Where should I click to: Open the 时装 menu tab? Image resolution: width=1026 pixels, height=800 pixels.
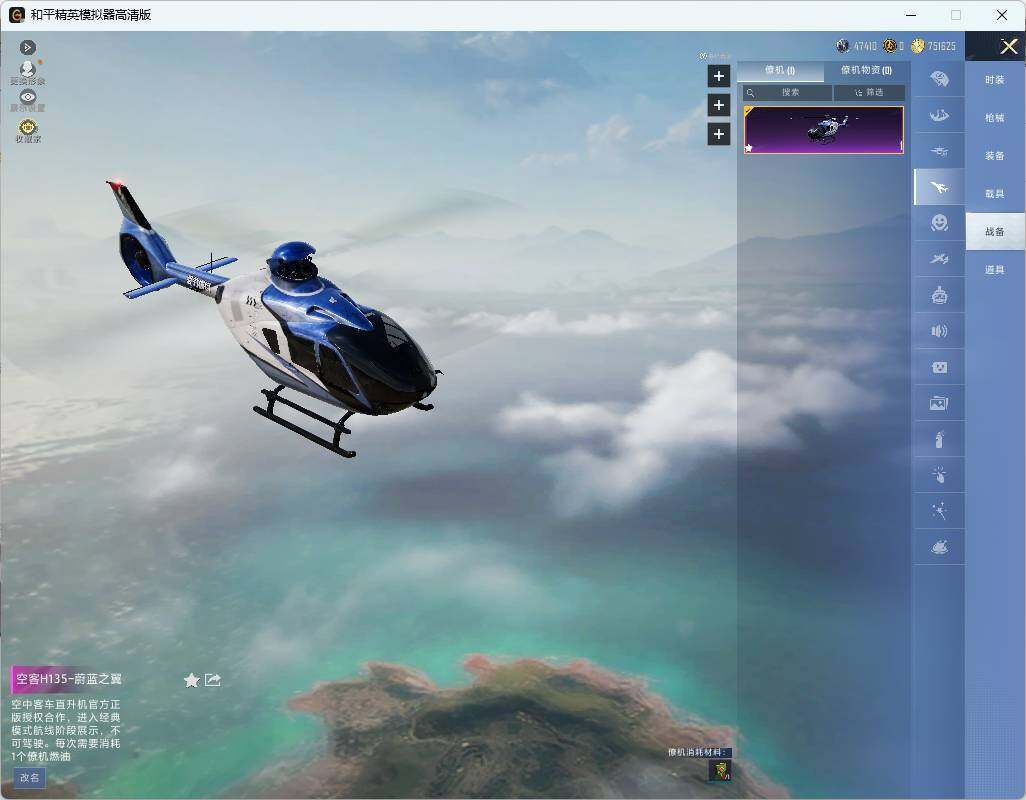[x=995, y=80]
